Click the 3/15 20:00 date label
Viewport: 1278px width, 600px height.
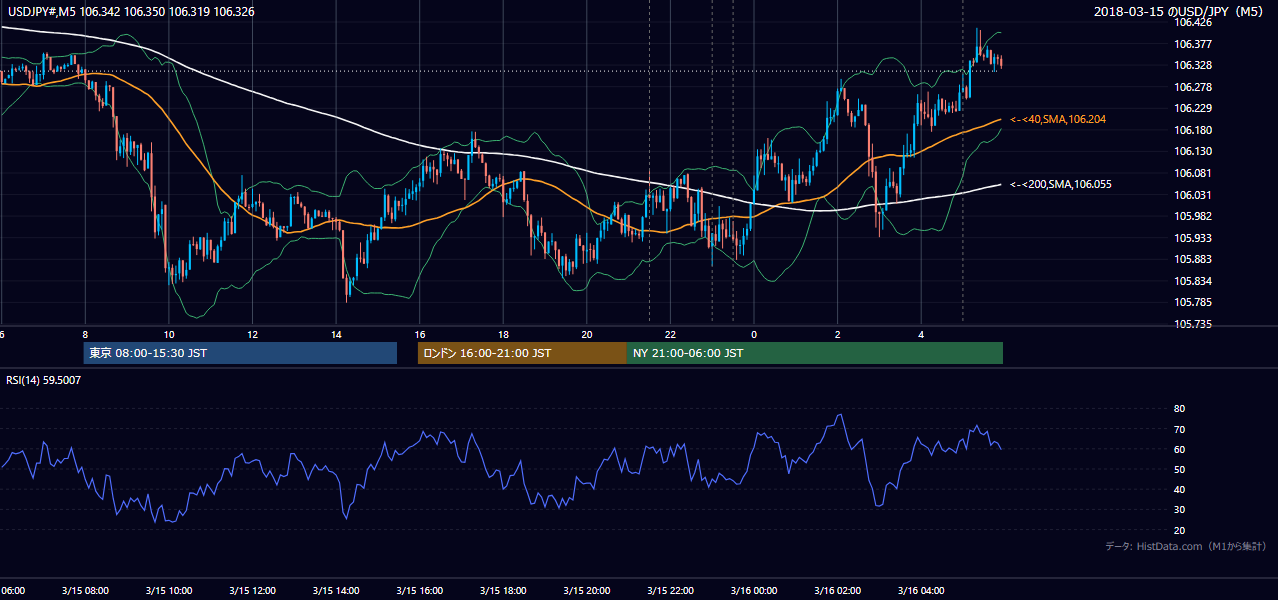(x=587, y=591)
